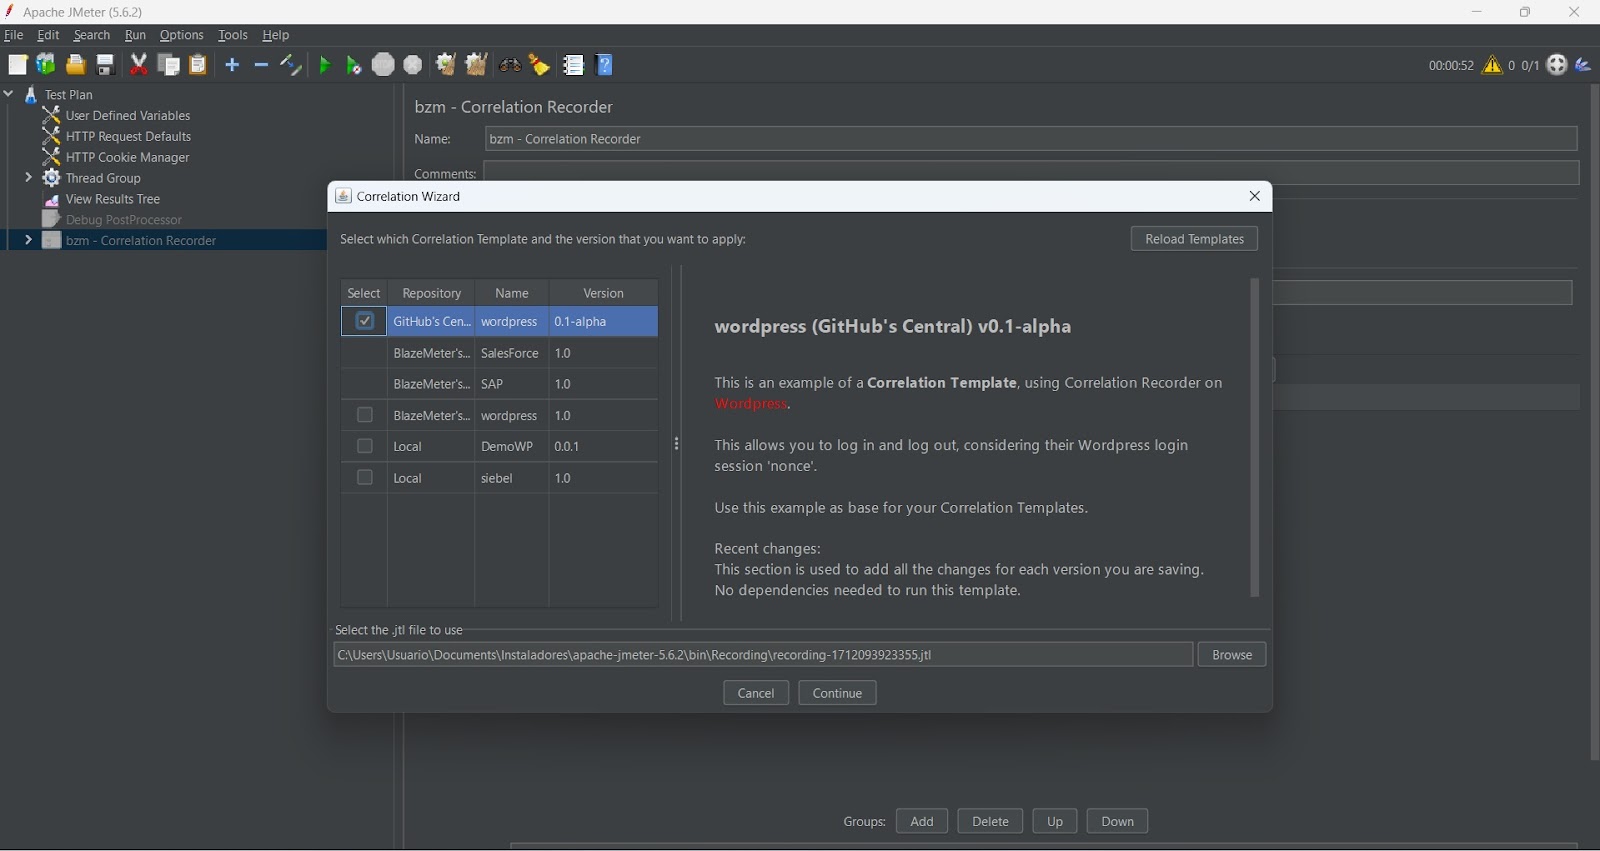1600x851 pixels.
Task: Open the Search menu
Action: coord(92,35)
